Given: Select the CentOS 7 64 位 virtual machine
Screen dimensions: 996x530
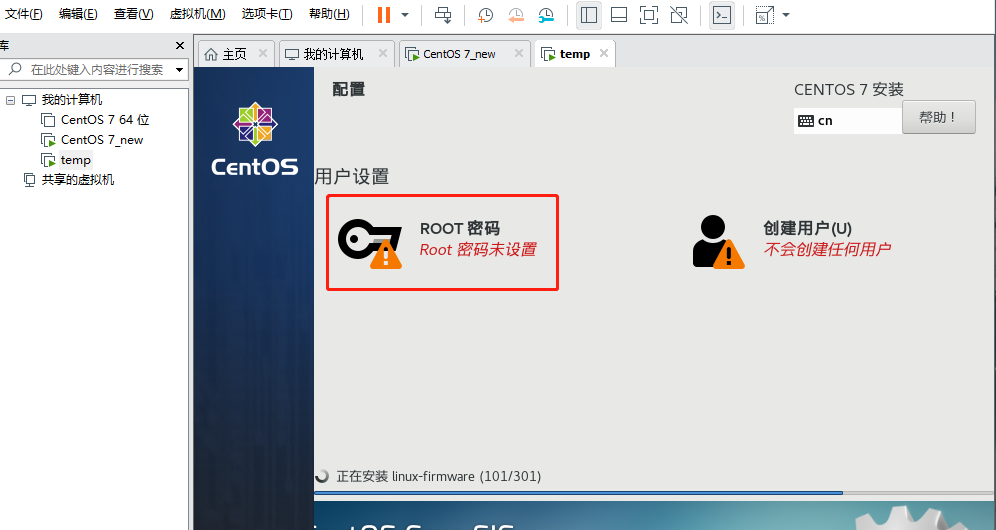Looking at the screenshot, I should (105, 119).
